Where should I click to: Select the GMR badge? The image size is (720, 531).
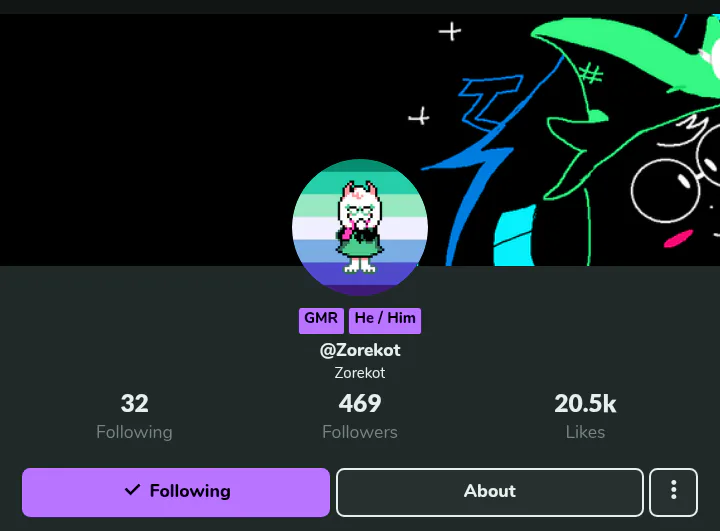coord(321,320)
